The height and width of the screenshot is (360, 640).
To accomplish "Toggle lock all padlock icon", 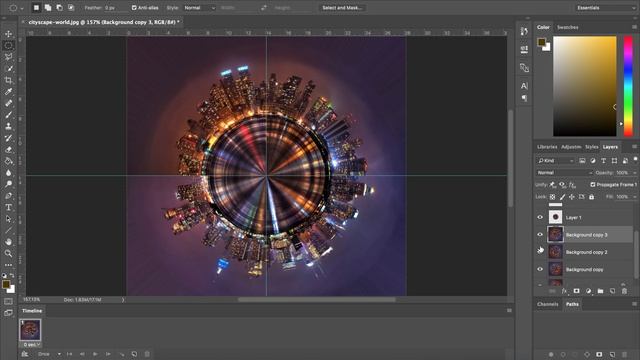I will point(591,197).
